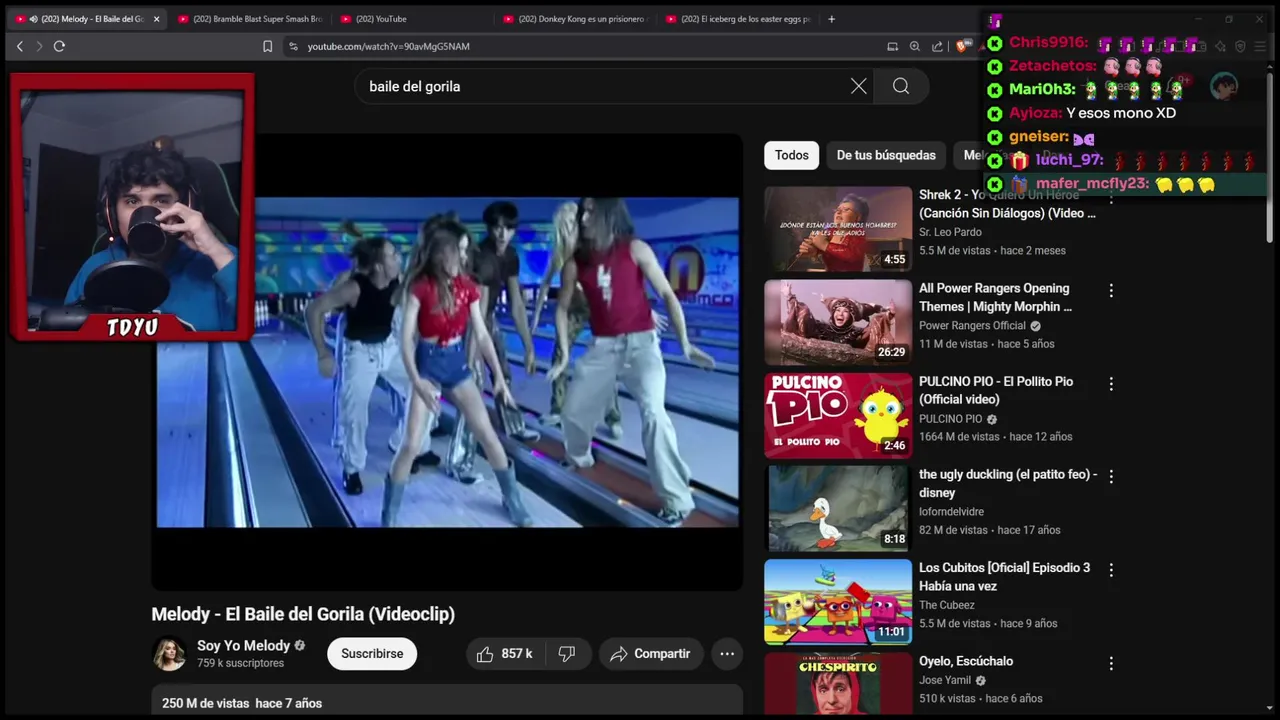Select the De tus búsquedas filter chip
Screen dimensions: 1280x720
point(886,155)
